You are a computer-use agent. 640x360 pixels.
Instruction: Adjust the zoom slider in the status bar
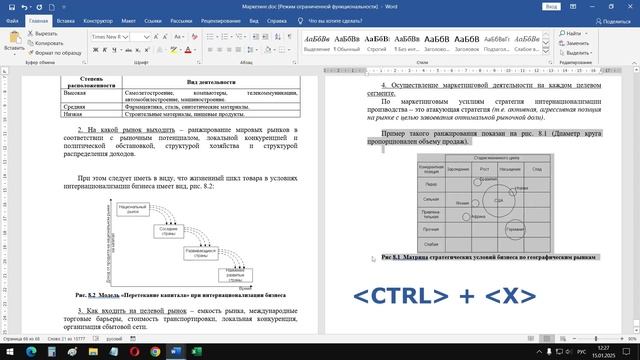click(x=596, y=339)
